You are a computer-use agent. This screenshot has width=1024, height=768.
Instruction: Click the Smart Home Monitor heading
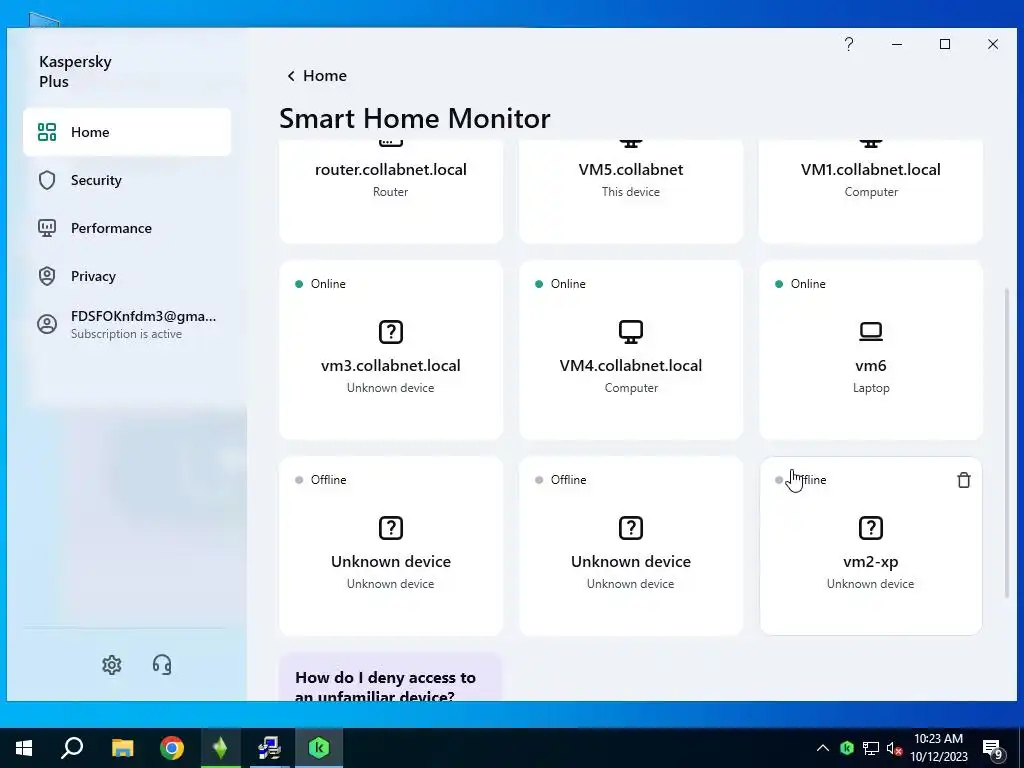pos(415,119)
